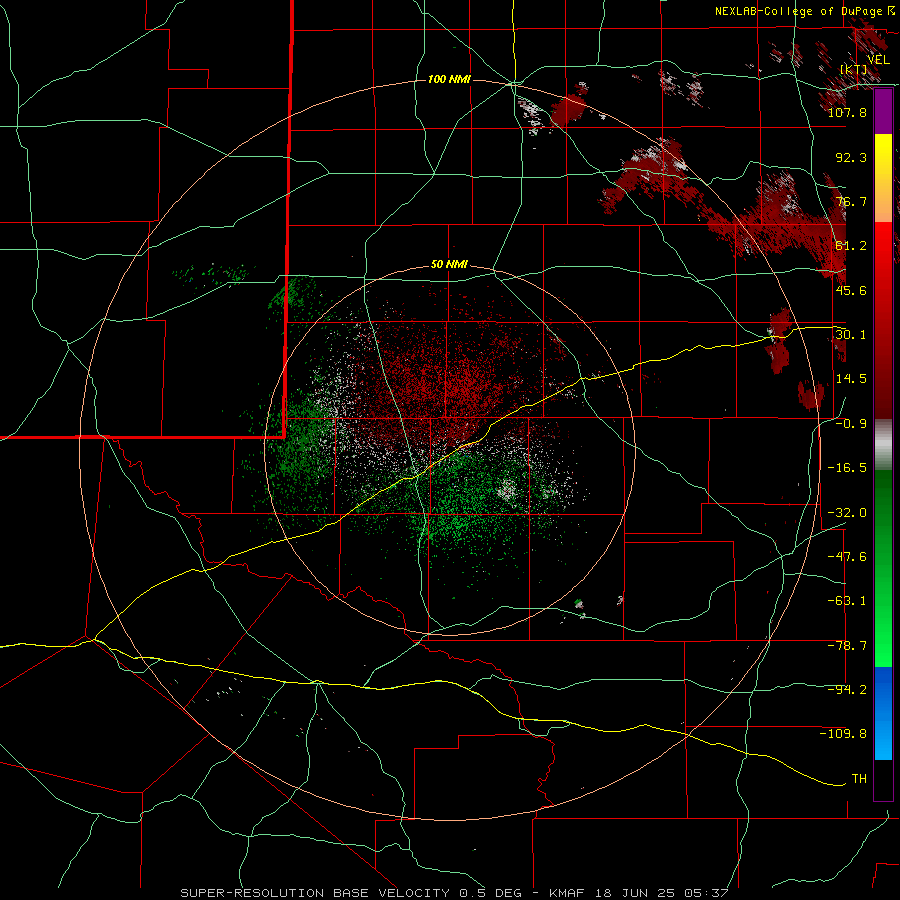Select the 107.8 legend value

847,112
